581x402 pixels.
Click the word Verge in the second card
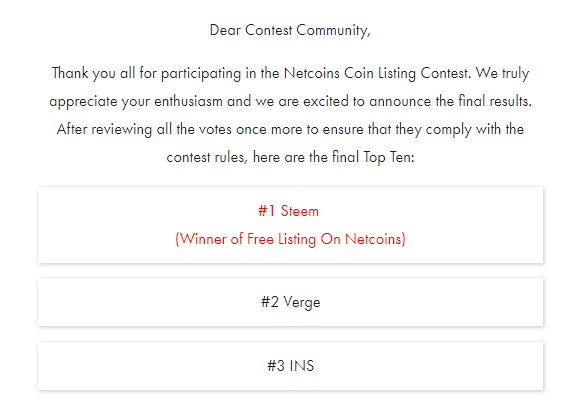[x=302, y=302]
